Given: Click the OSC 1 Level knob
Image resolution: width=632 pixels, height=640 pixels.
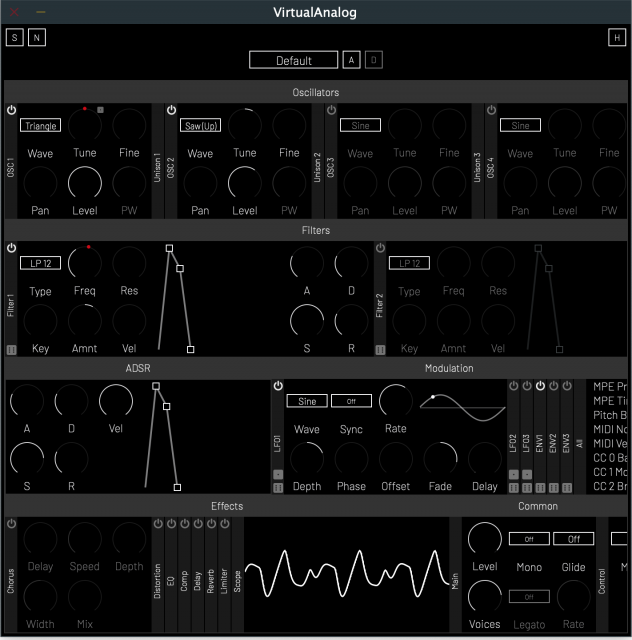Looking at the screenshot, I should coord(85,183).
